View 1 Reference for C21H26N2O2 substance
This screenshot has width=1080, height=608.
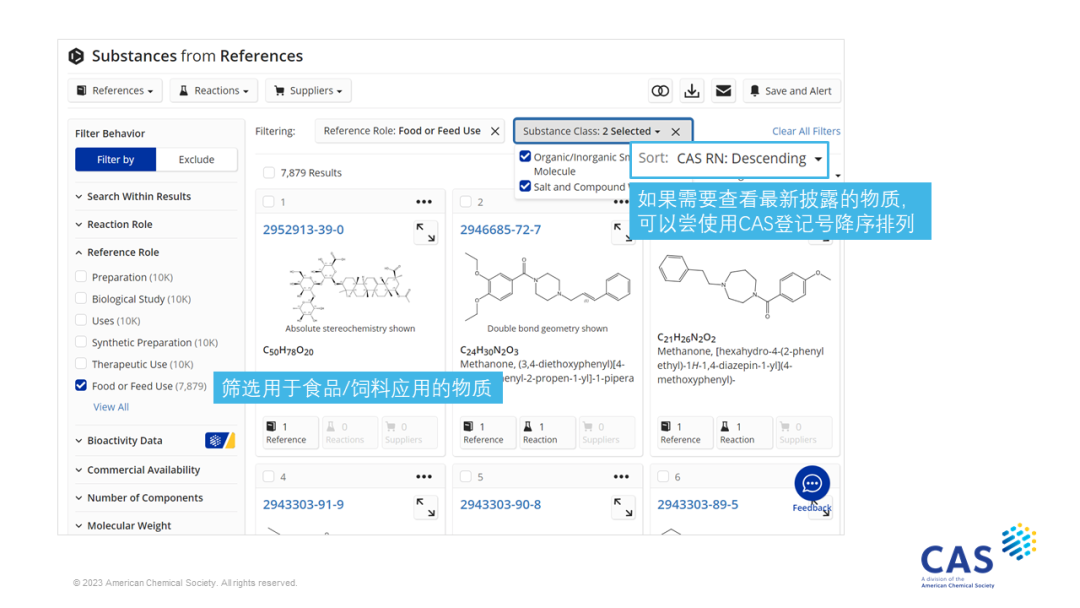coord(684,433)
